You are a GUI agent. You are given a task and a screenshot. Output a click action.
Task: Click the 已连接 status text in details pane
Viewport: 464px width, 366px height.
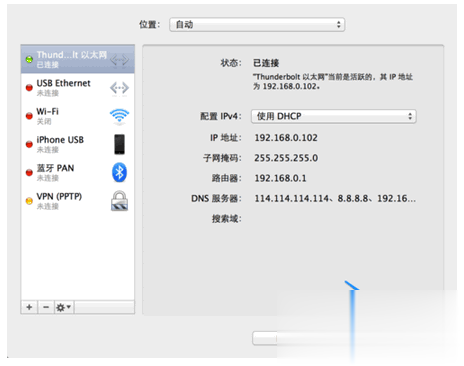(266, 63)
